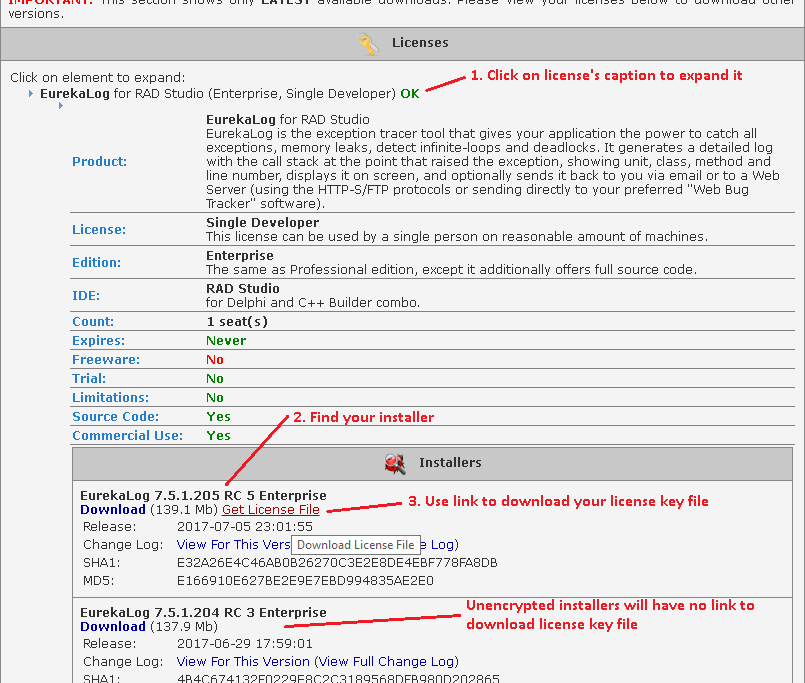Select the Enterprise edition value
The width and height of the screenshot is (805, 683).
[x=240, y=255]
